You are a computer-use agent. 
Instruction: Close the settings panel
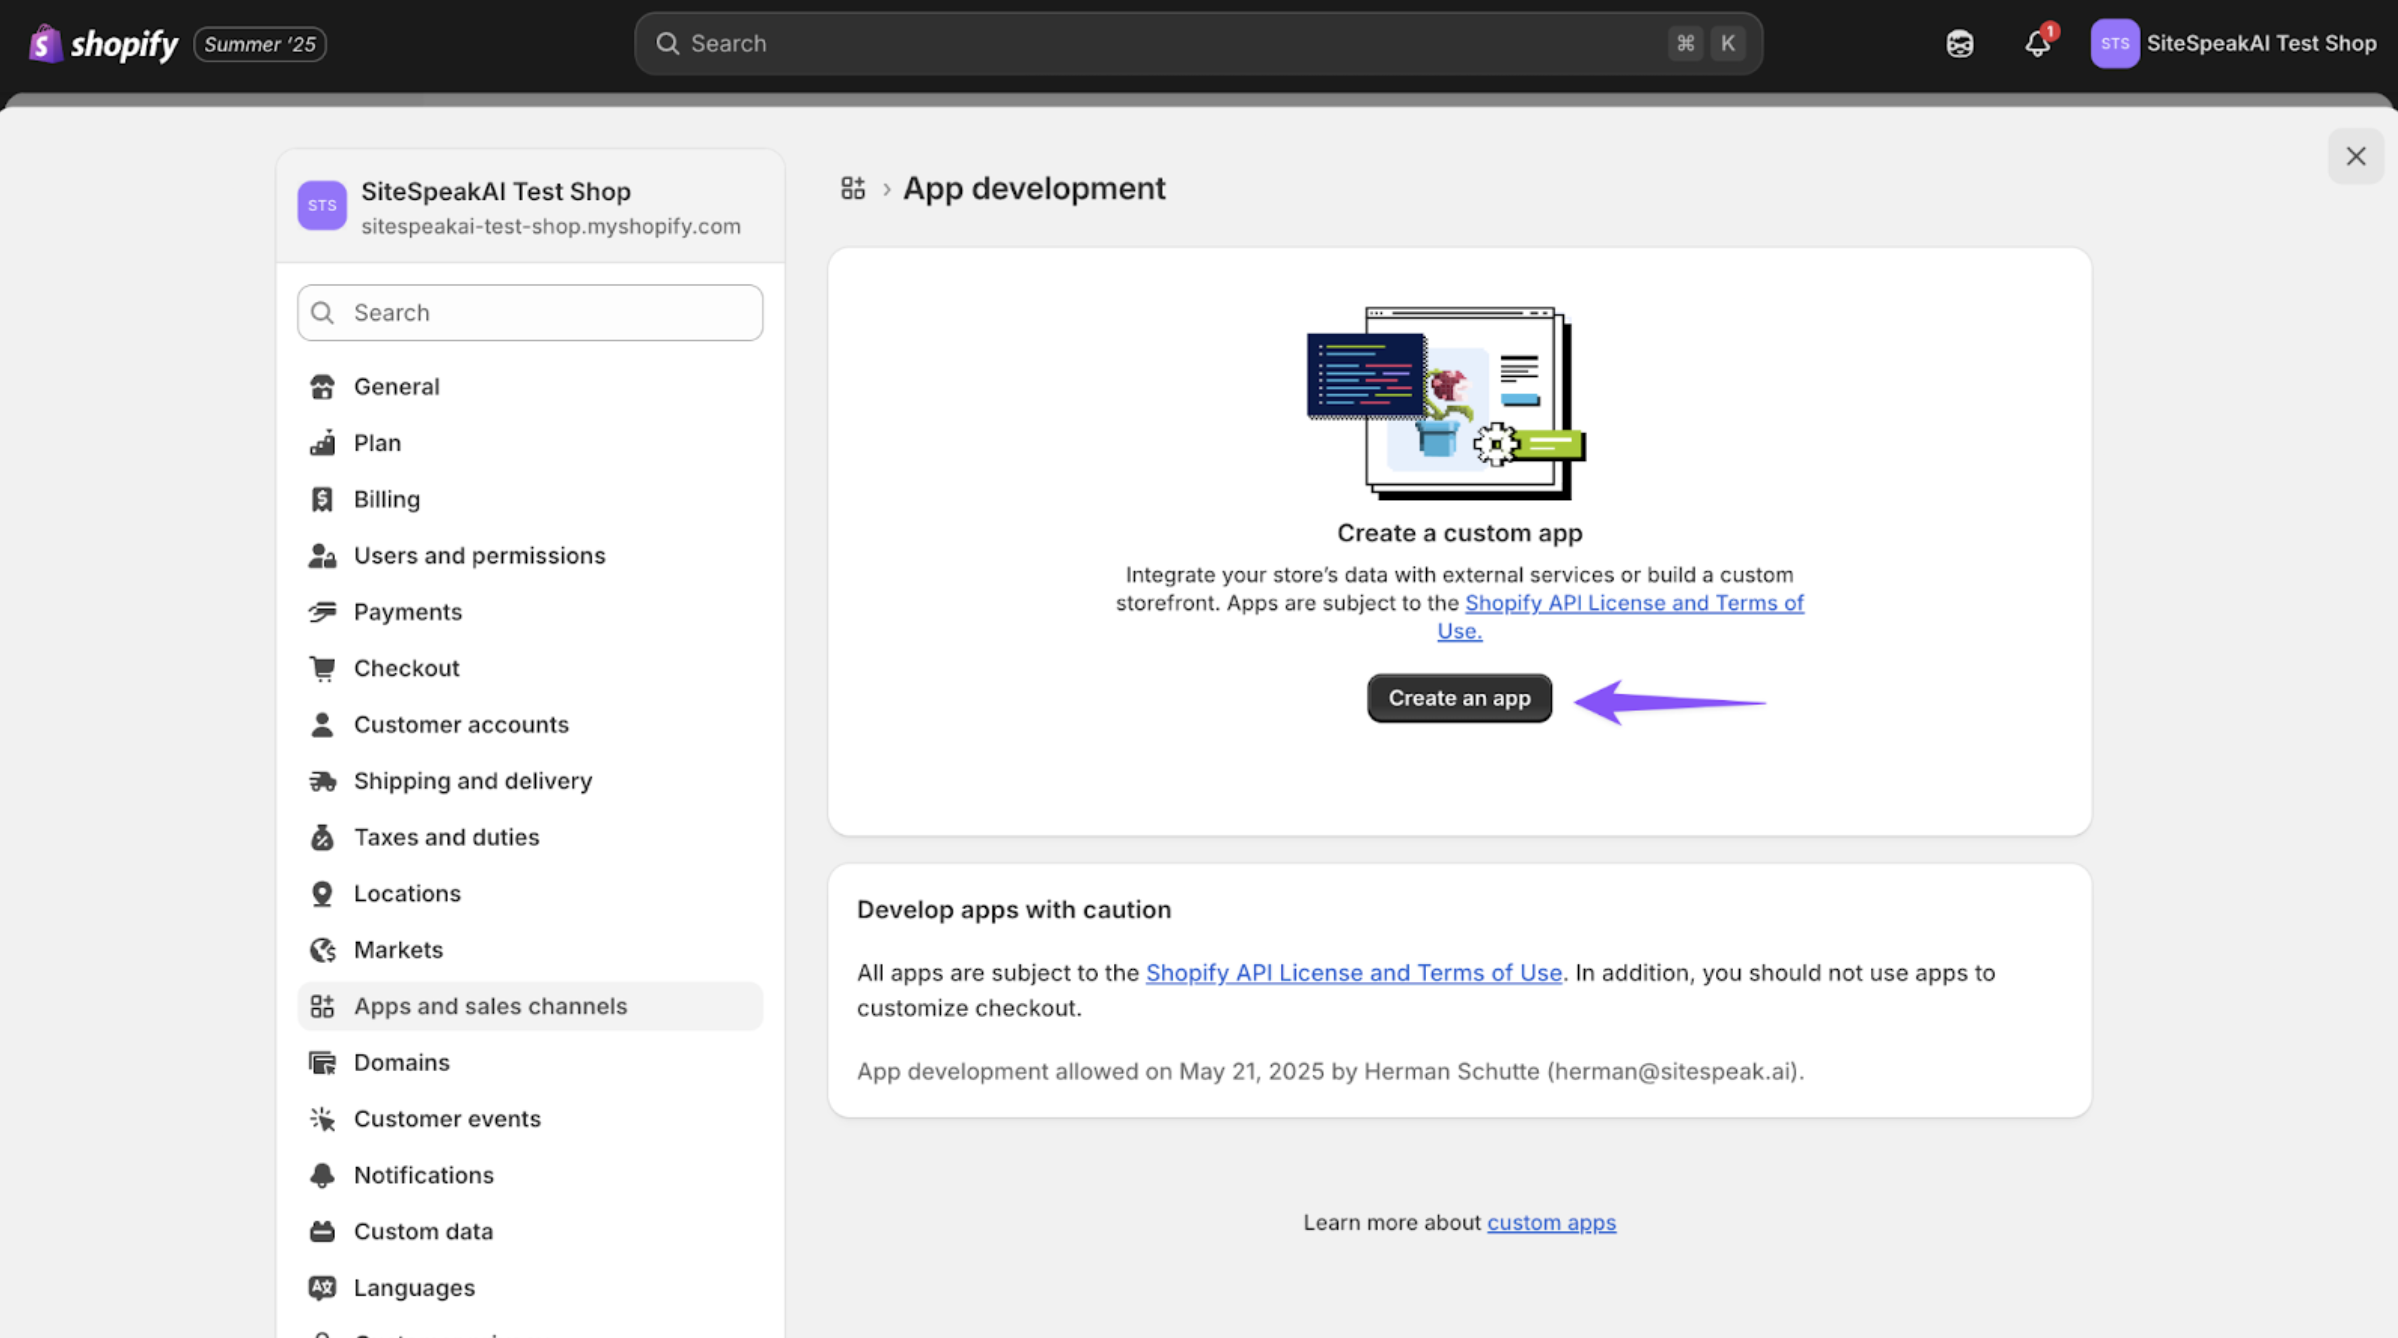2355,156
